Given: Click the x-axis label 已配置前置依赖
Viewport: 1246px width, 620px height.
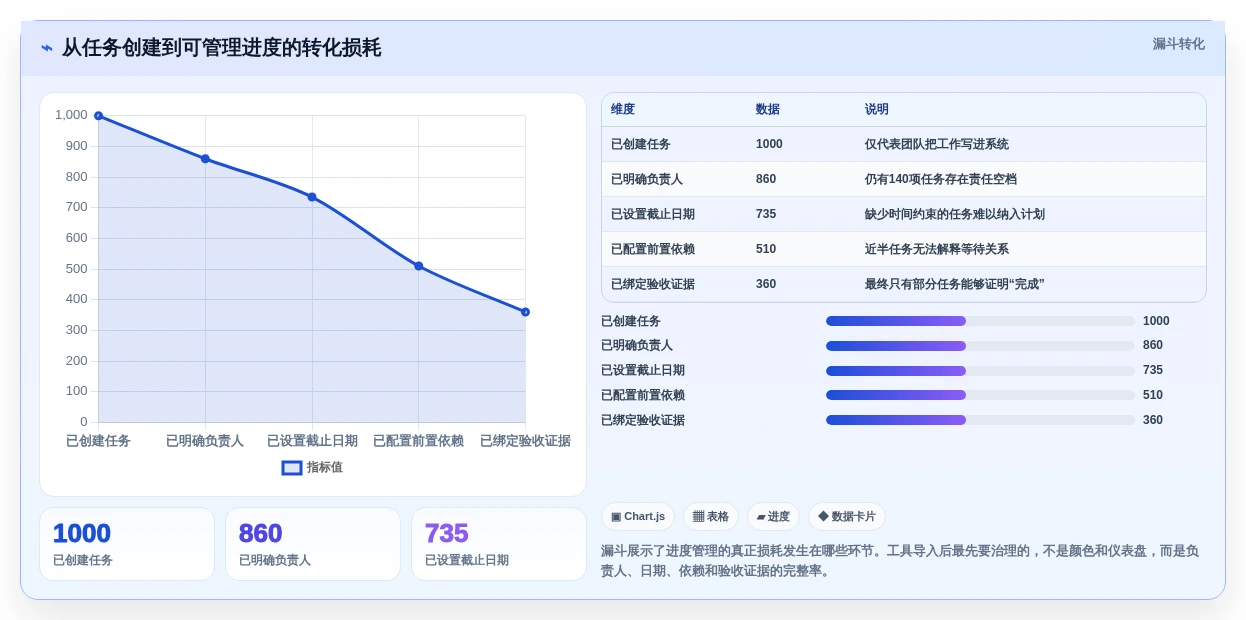Looking at the screenshot, I should 418,441.
